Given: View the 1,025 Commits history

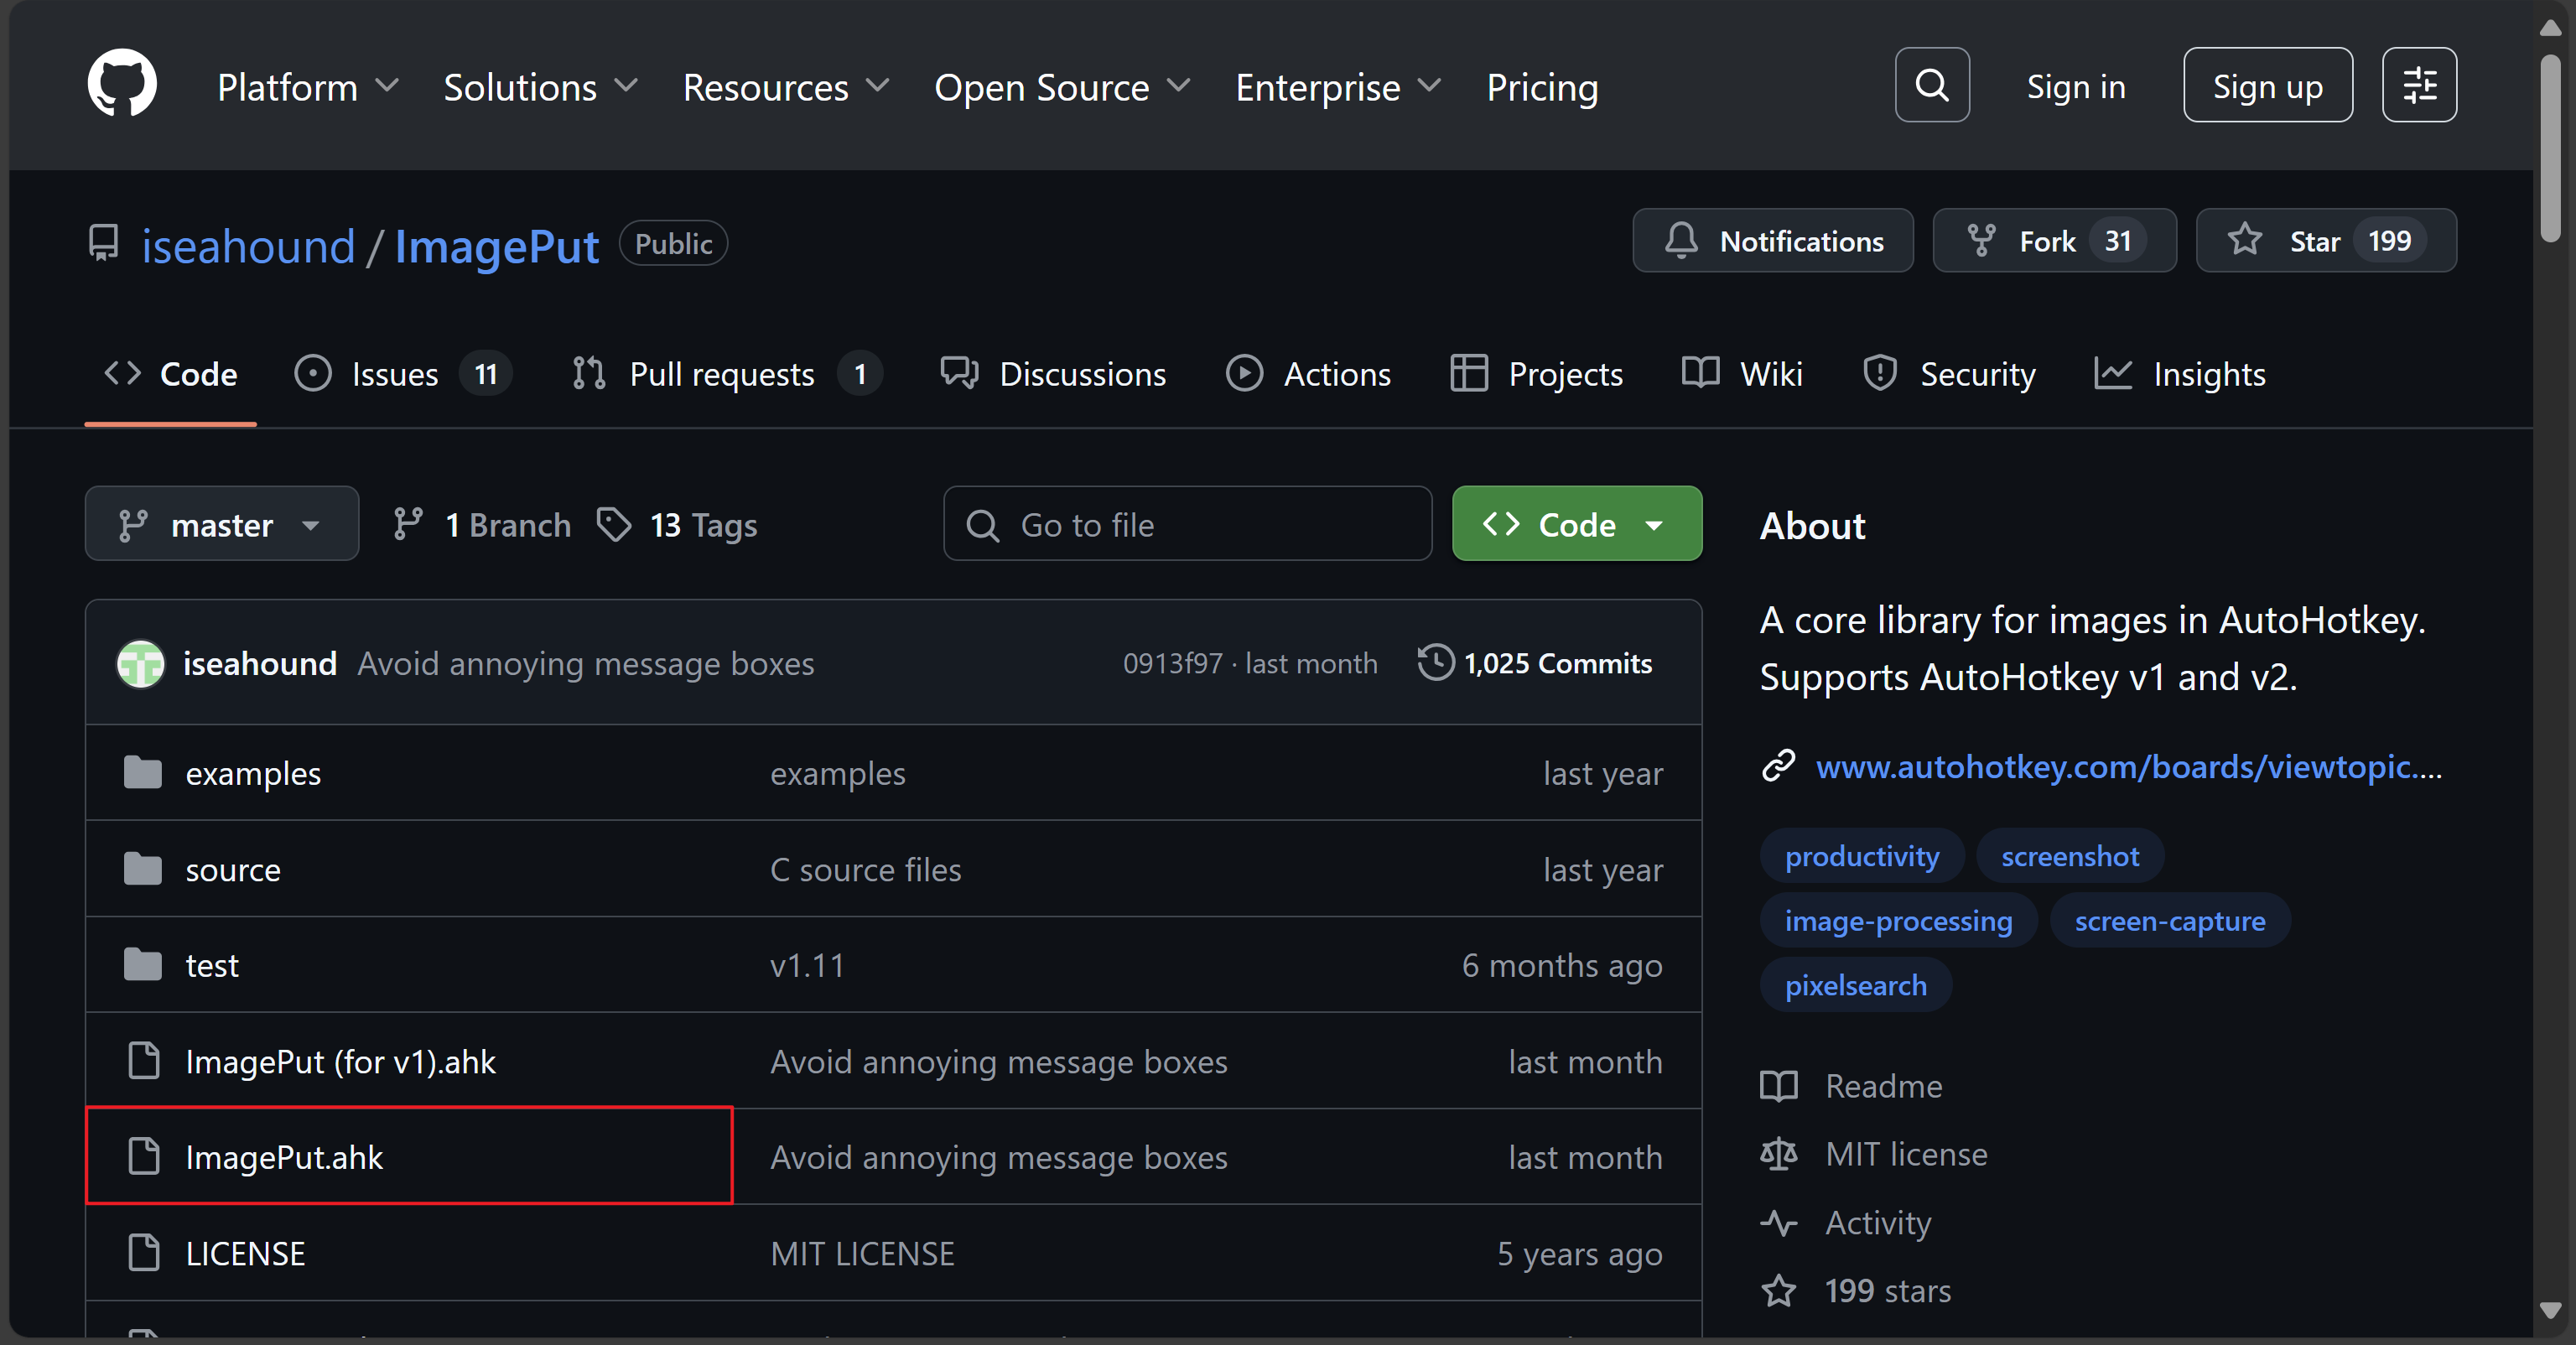Looking at the screenshot, I should [1536, 663].
